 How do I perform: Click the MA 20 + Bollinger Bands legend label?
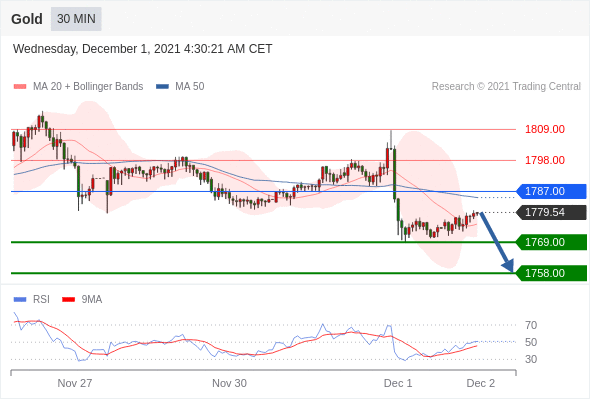pyautogui.click(x=88, y=87)
